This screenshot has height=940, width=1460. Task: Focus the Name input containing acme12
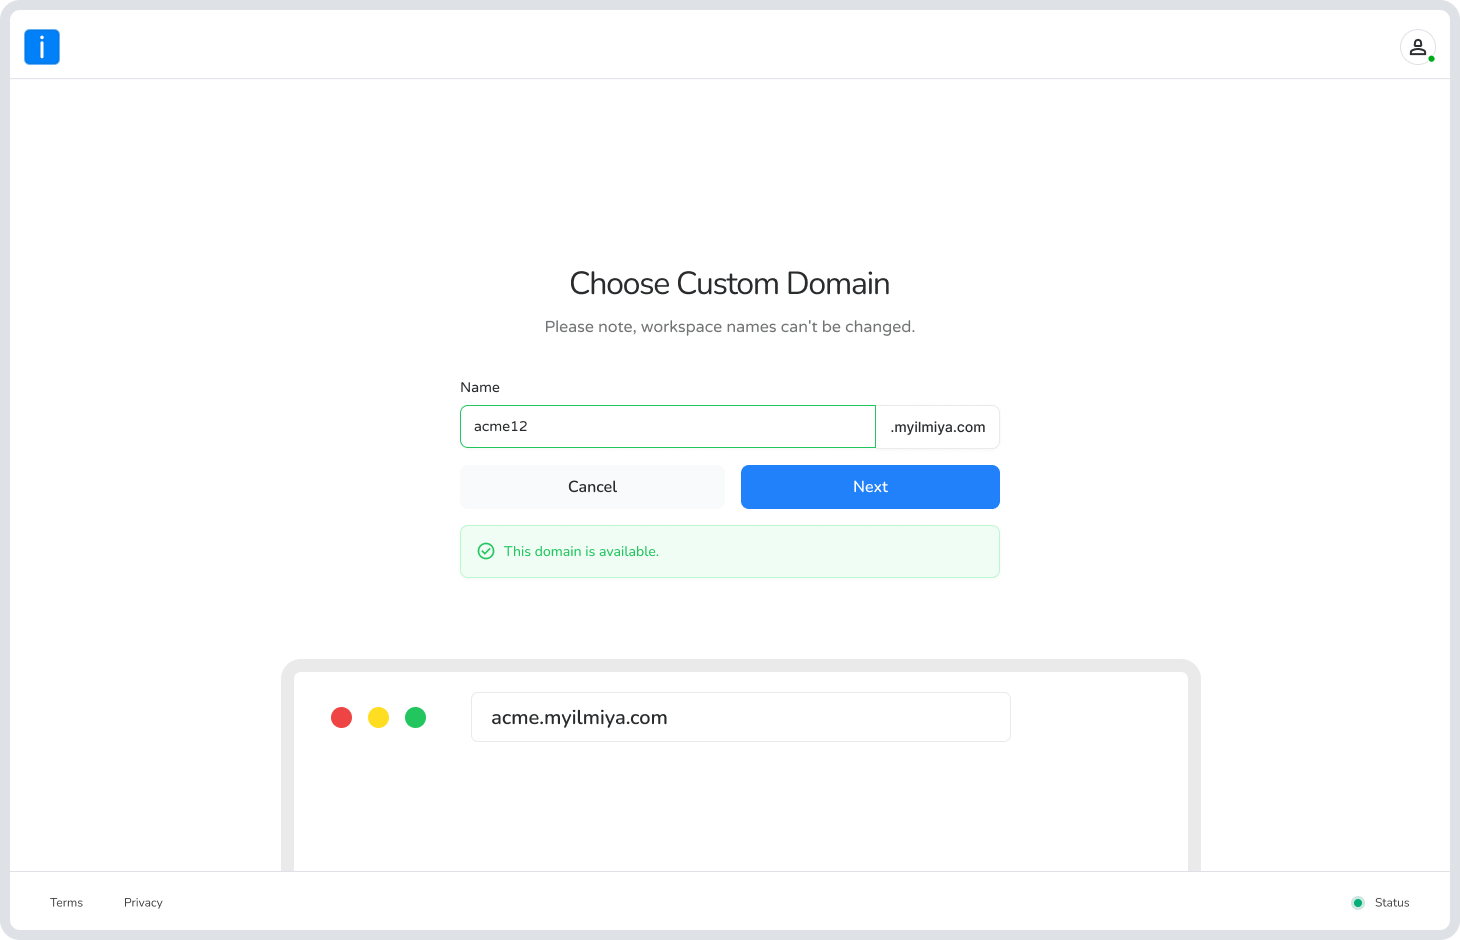667,426
